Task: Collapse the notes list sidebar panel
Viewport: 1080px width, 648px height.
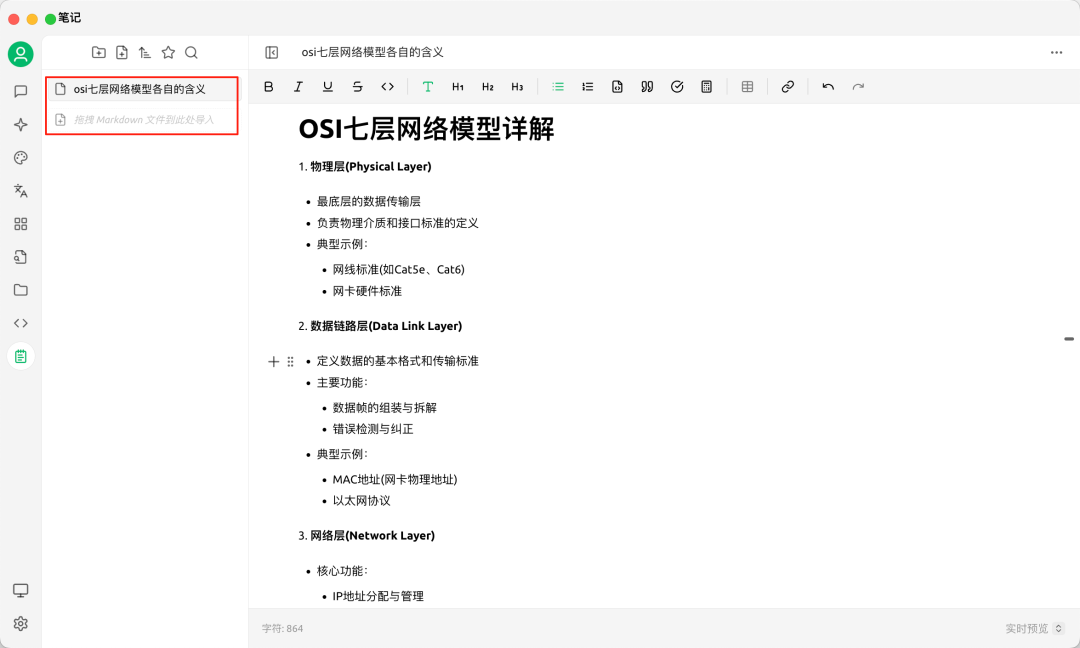Action: point(271,53)
